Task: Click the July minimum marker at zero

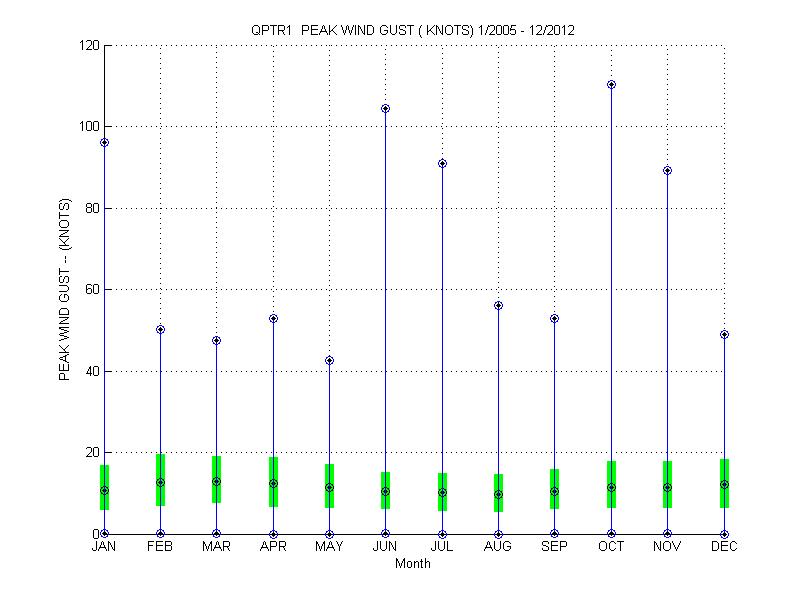Action: pos(442,534)
